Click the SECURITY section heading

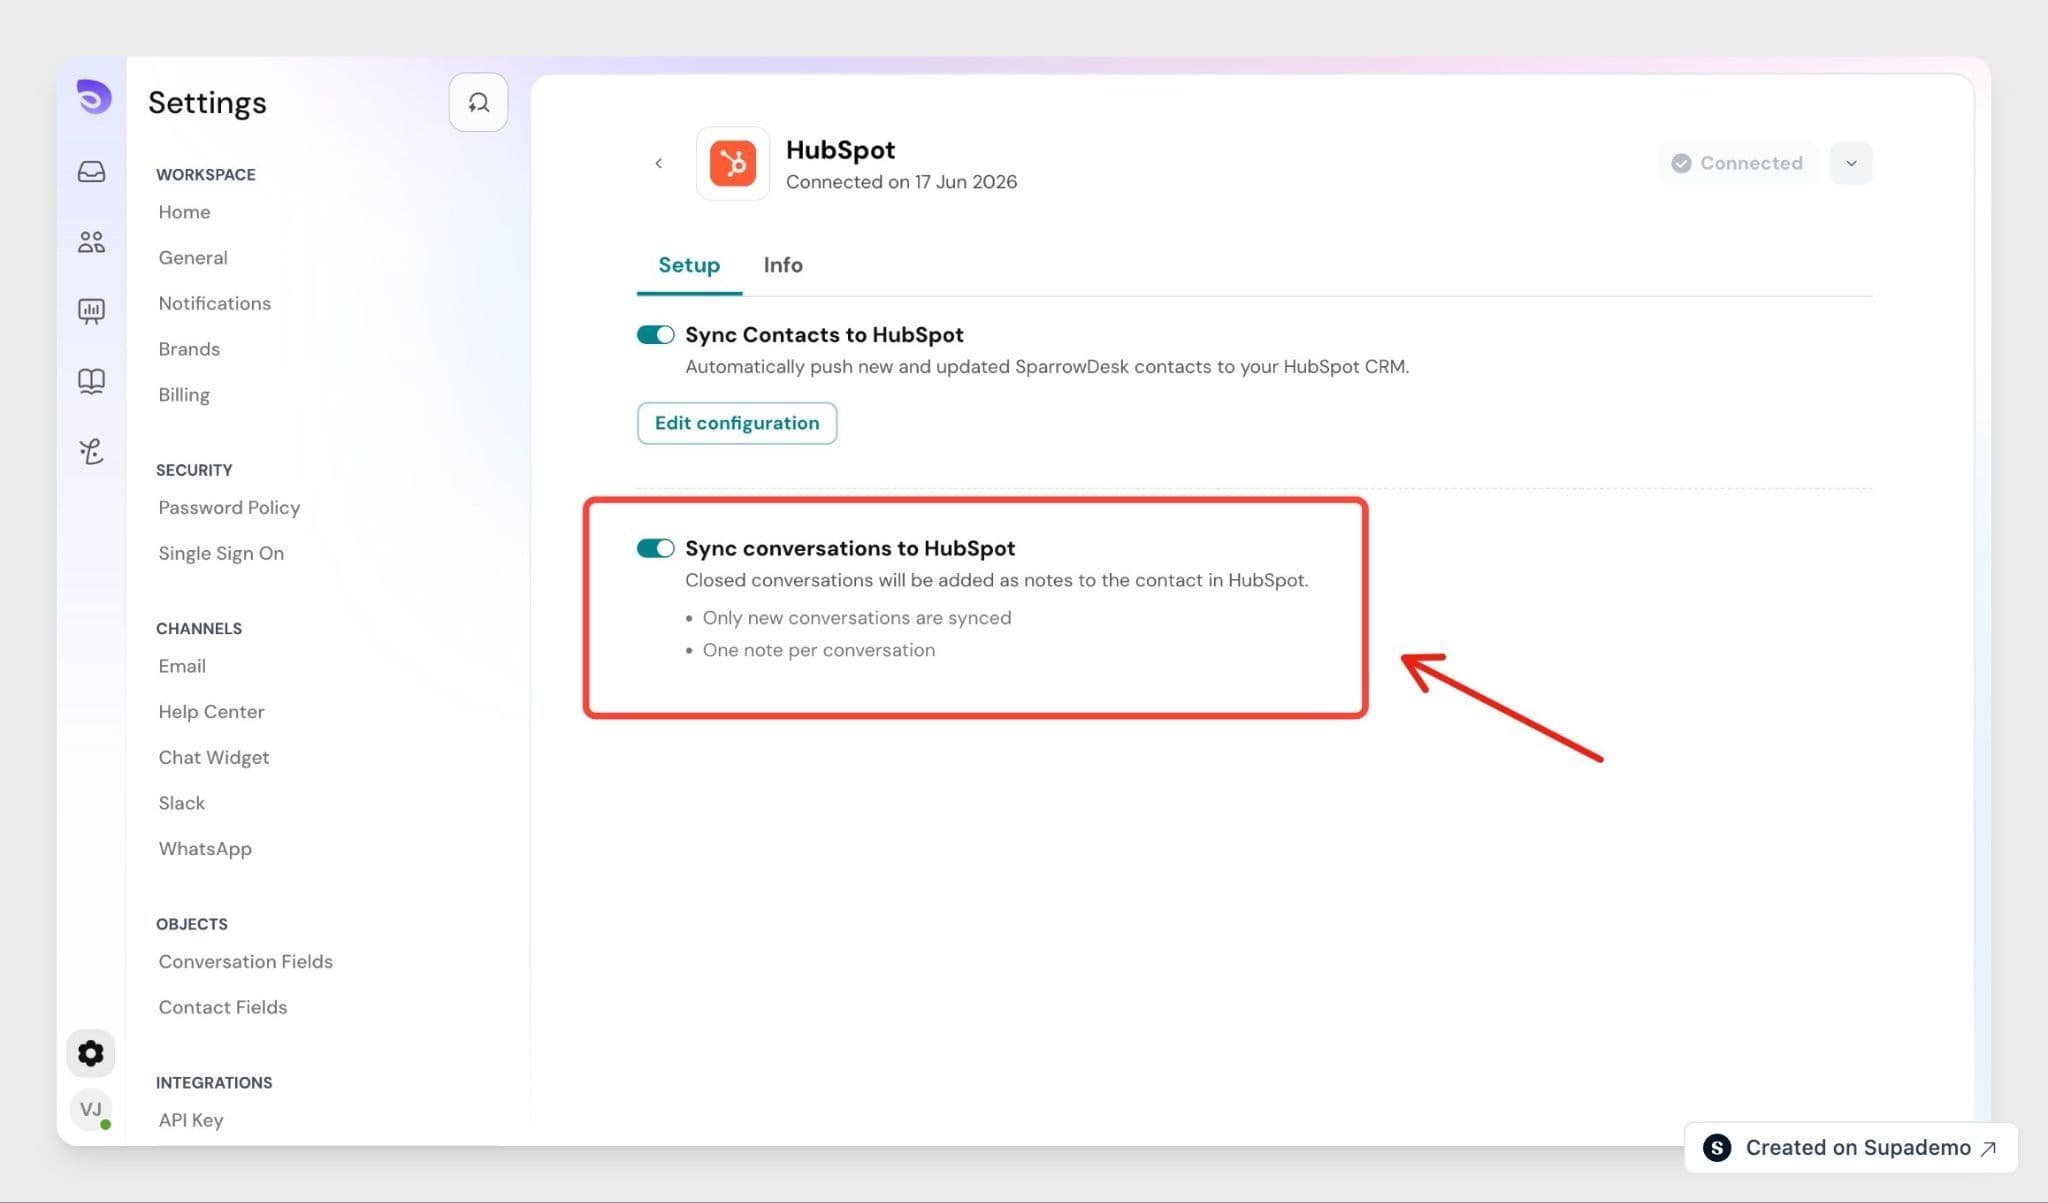point(194,470)
